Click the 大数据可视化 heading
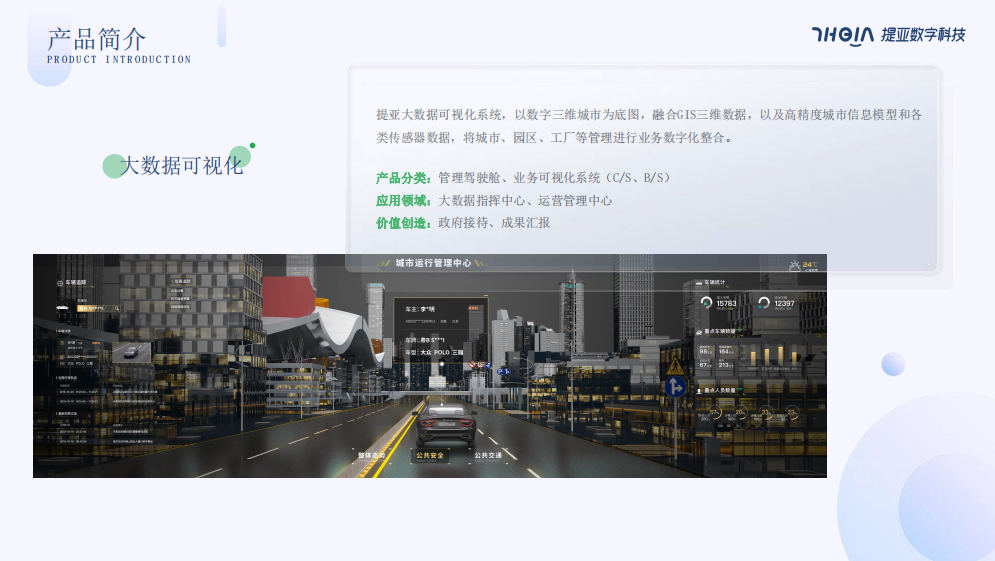This screenshot has height=561, width=995. (182, 166)
